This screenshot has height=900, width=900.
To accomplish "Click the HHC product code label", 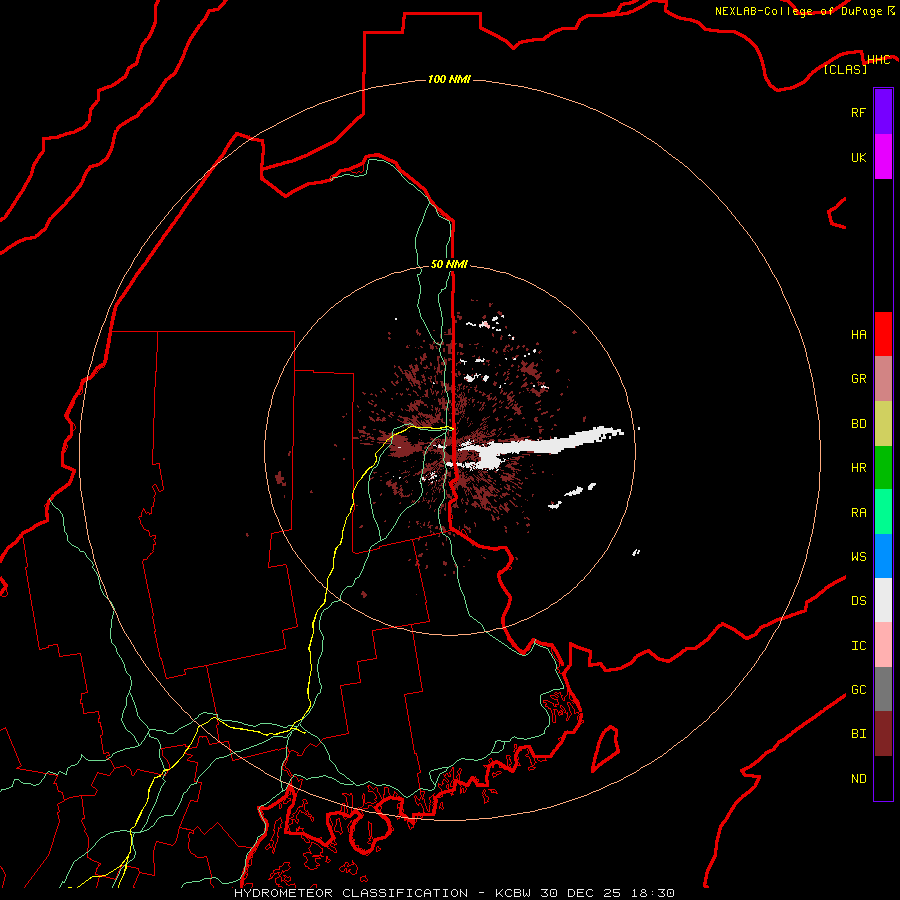I will (878, 60).
